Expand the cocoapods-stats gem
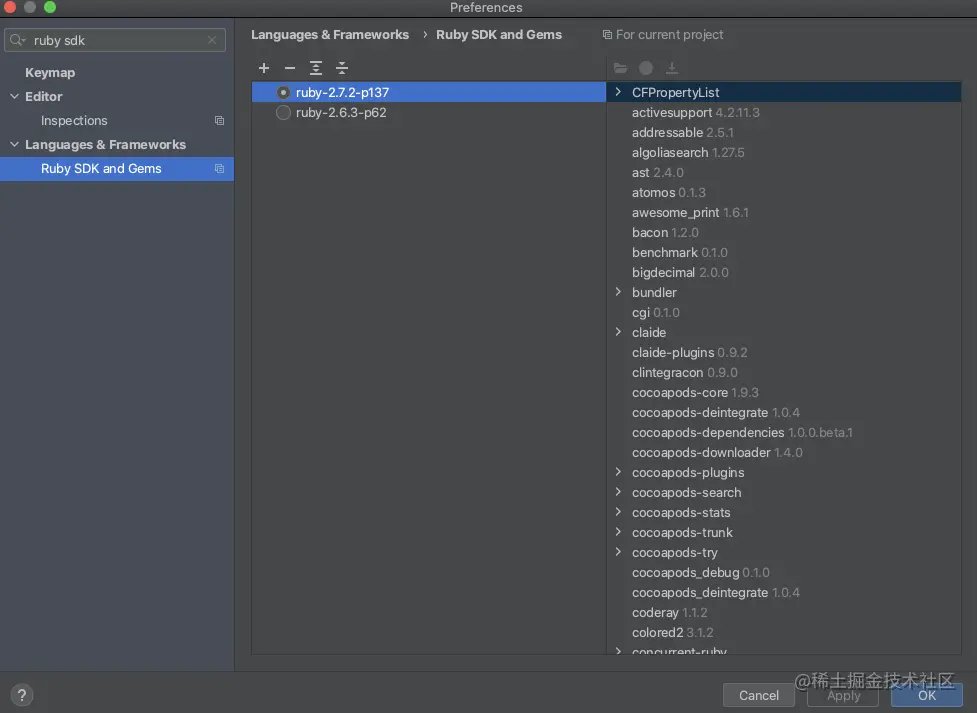The height and width of the screenshot is (713, 977). coord(618,512)
